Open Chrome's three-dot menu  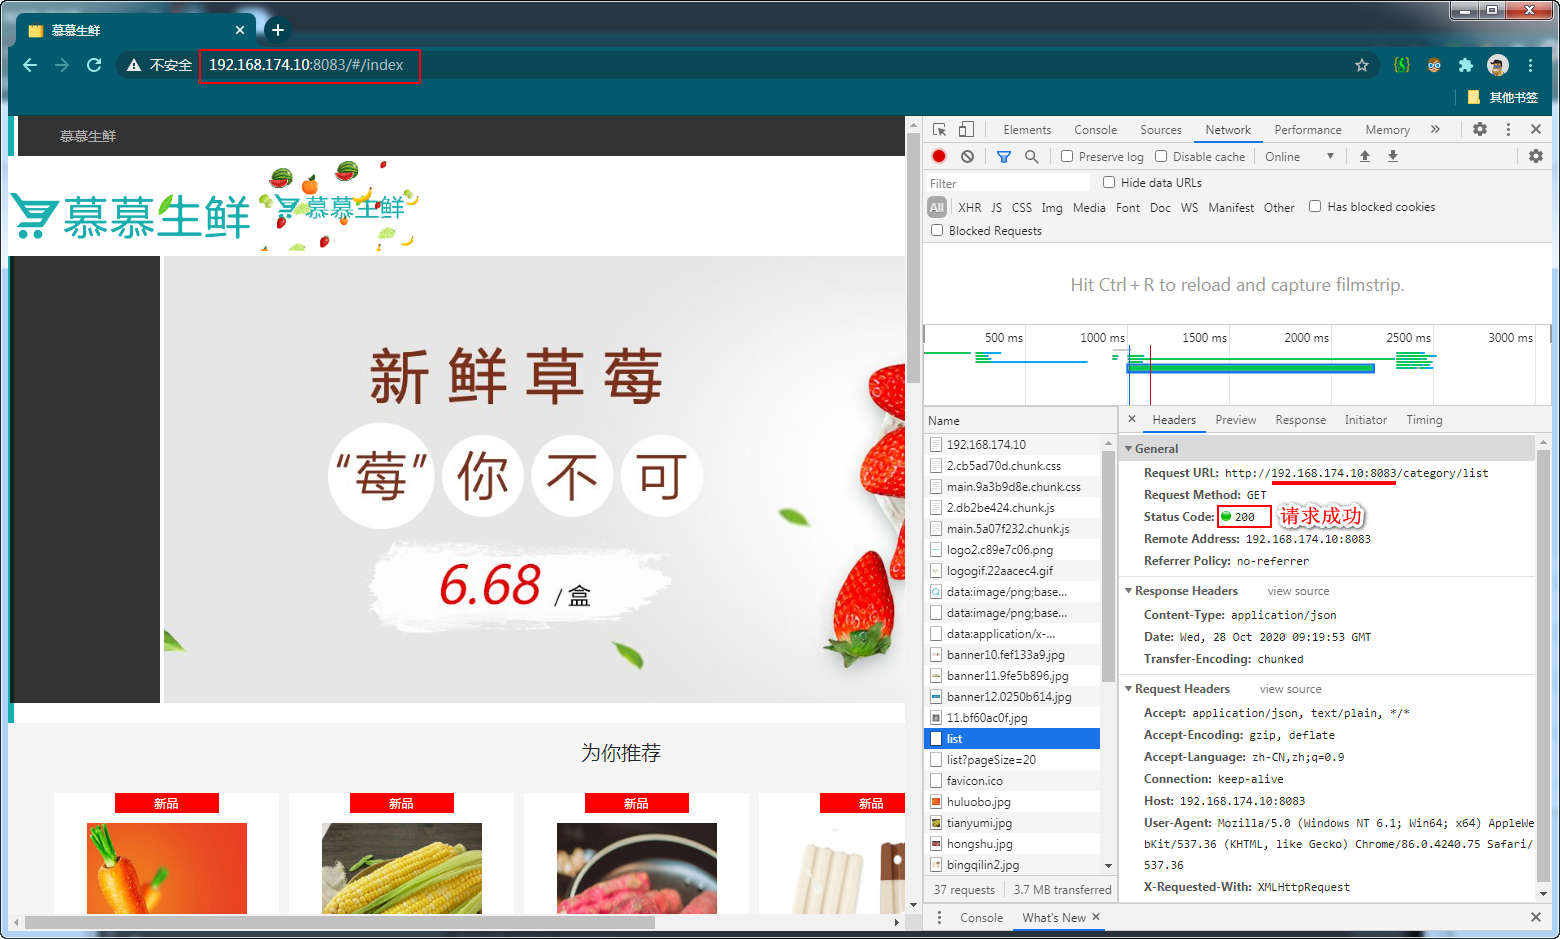coord(1530,65)
